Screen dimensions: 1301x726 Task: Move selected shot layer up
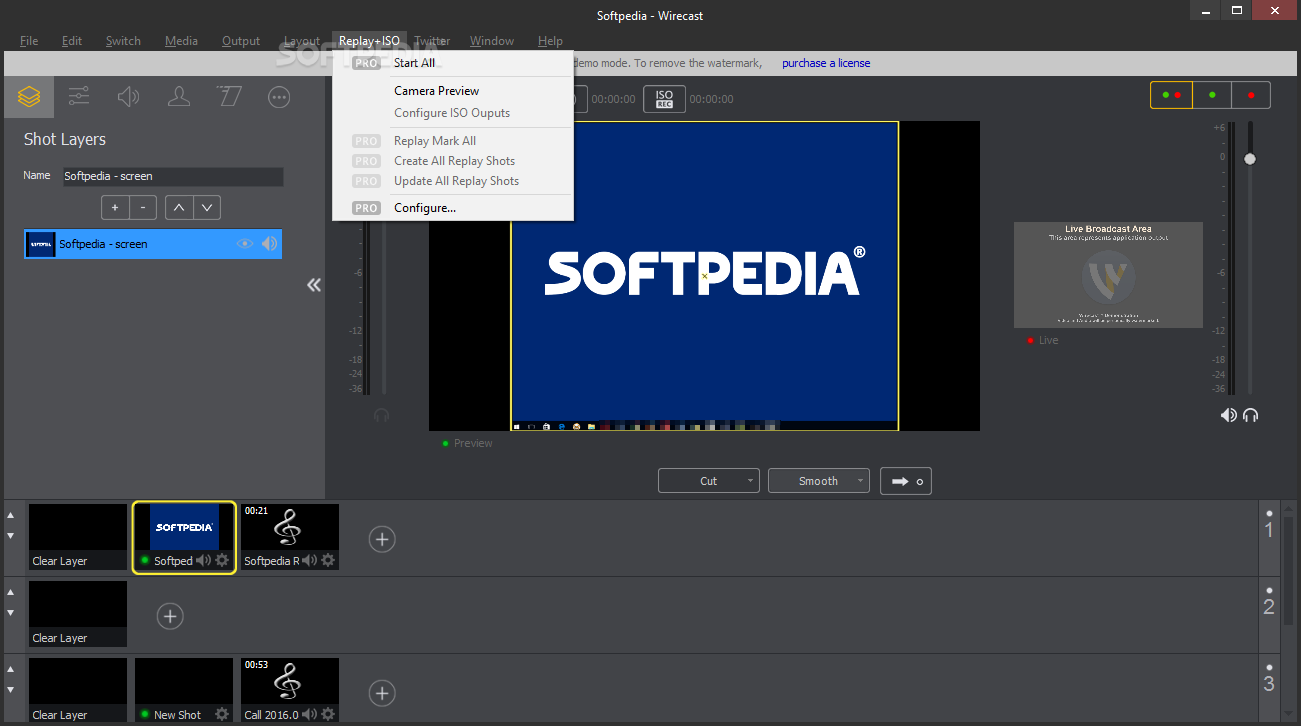pyautogui.click(x=178, y=208)
